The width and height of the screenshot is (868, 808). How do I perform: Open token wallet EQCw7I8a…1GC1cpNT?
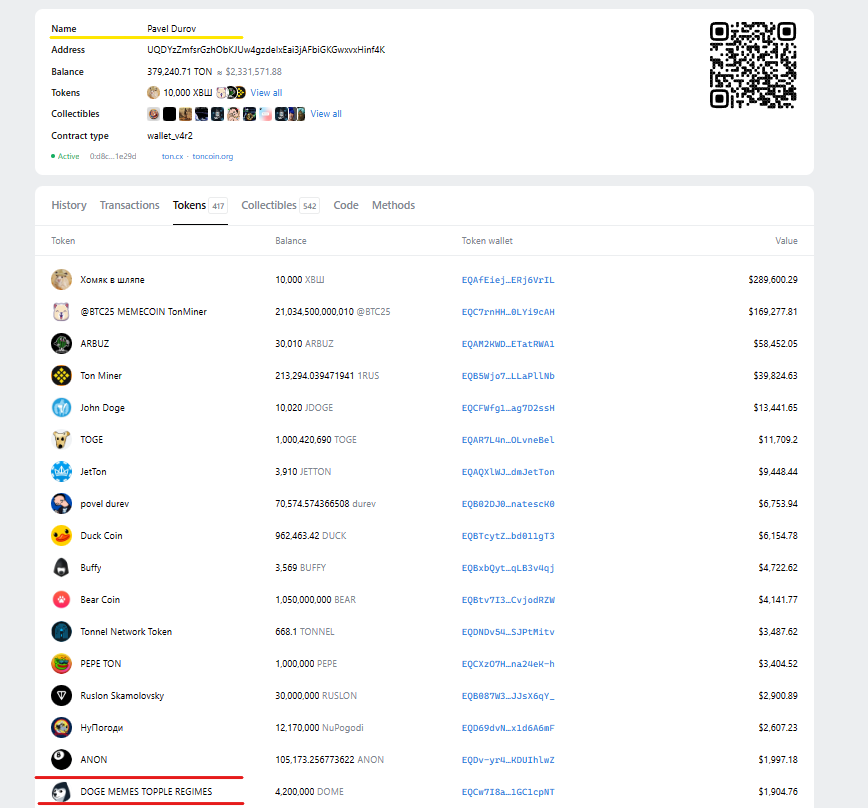pos(508,792)
